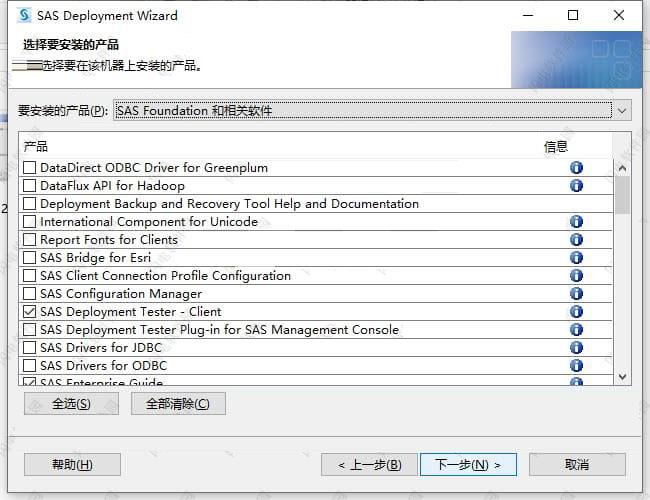This screenshot has height=500, width=650.
Task: Go back with 上一步(B)
Action: (x=369, y=464)
